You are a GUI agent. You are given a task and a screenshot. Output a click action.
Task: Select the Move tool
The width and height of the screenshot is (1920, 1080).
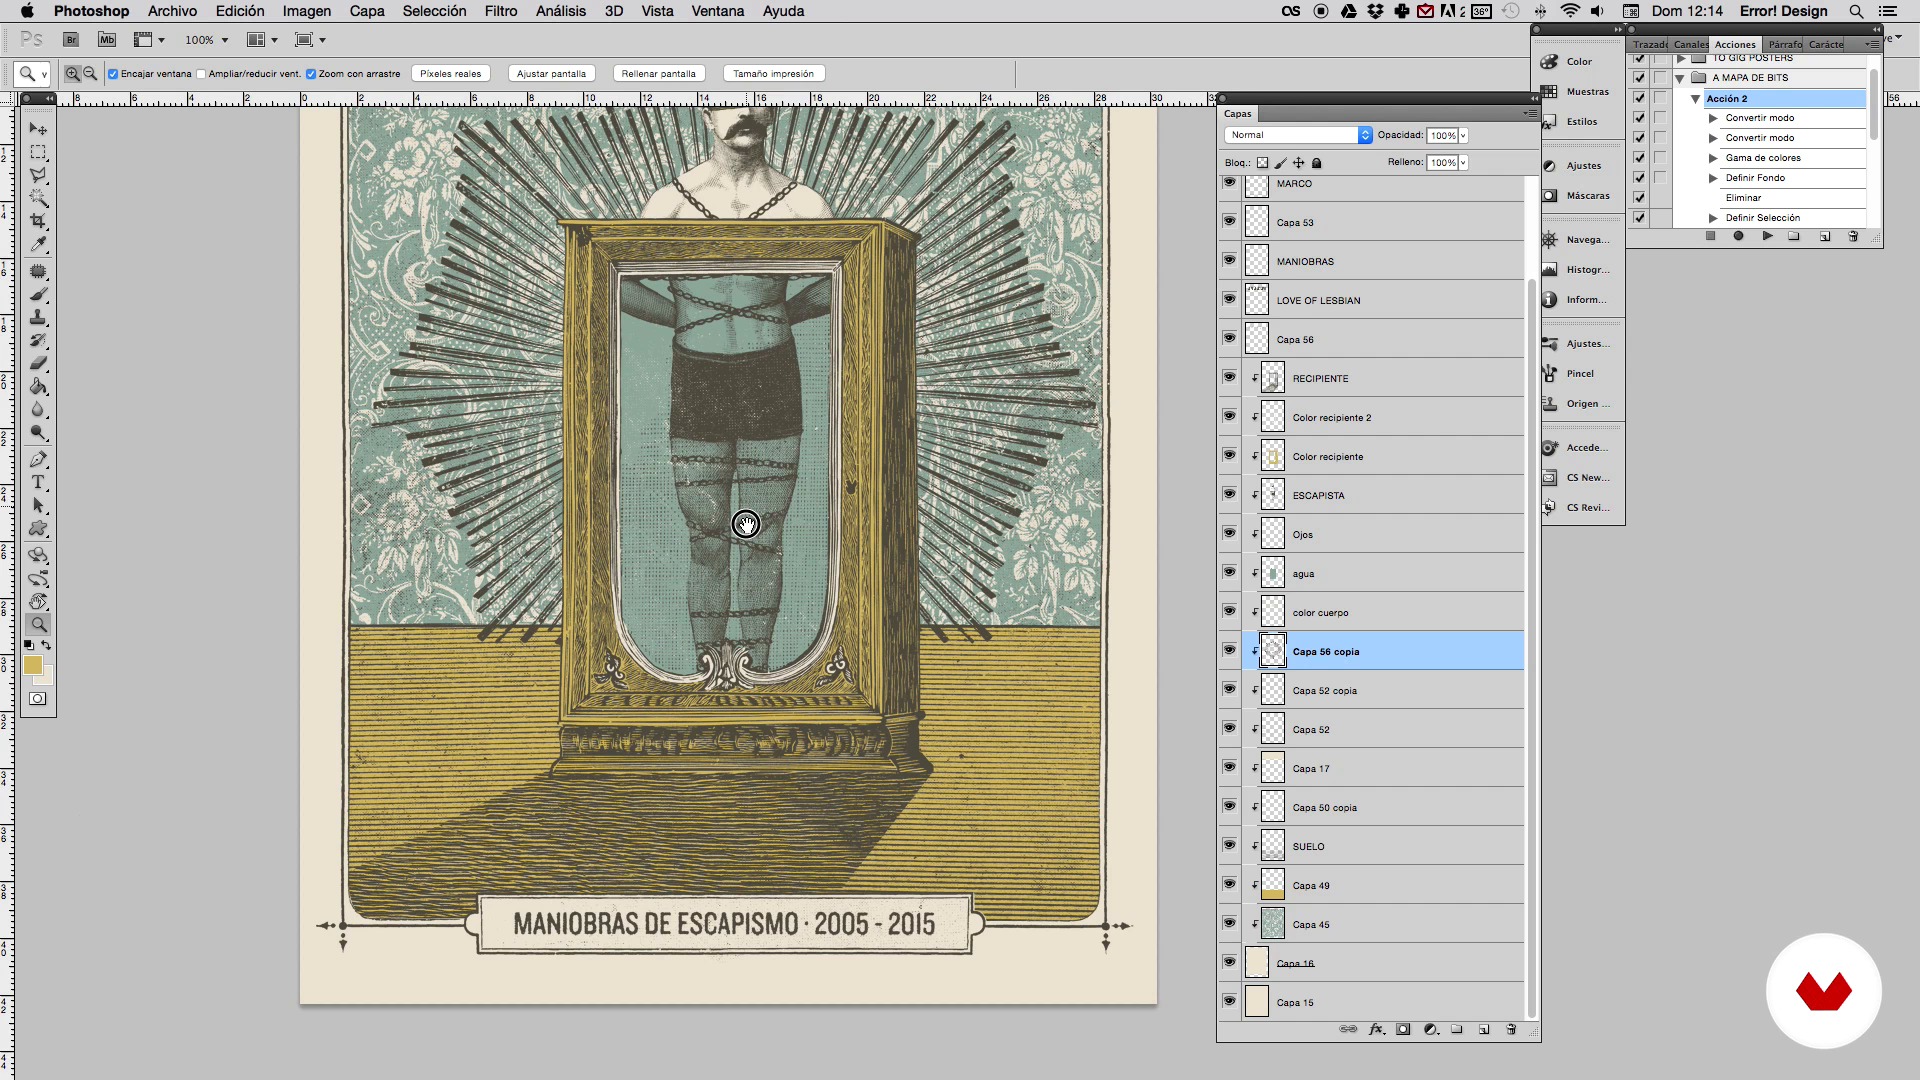38,129
